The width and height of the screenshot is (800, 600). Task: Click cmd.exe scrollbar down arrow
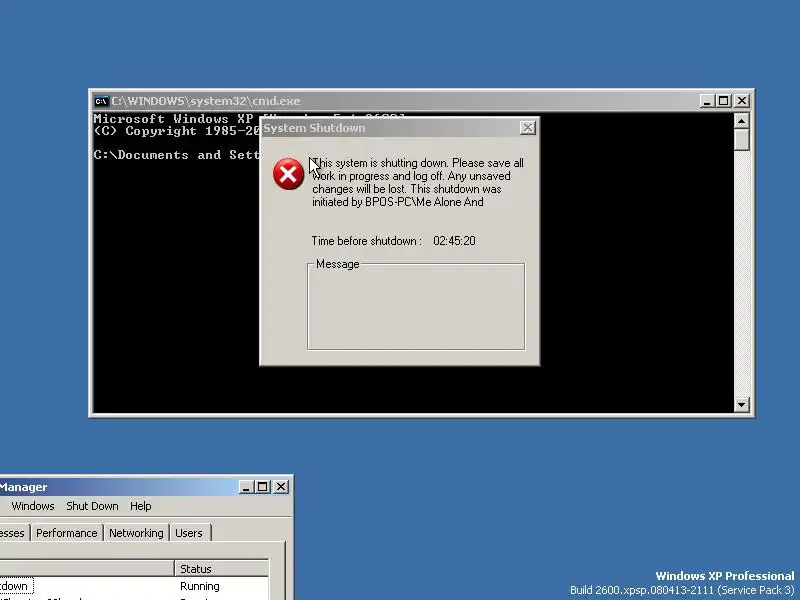click(x=741, y=405)
